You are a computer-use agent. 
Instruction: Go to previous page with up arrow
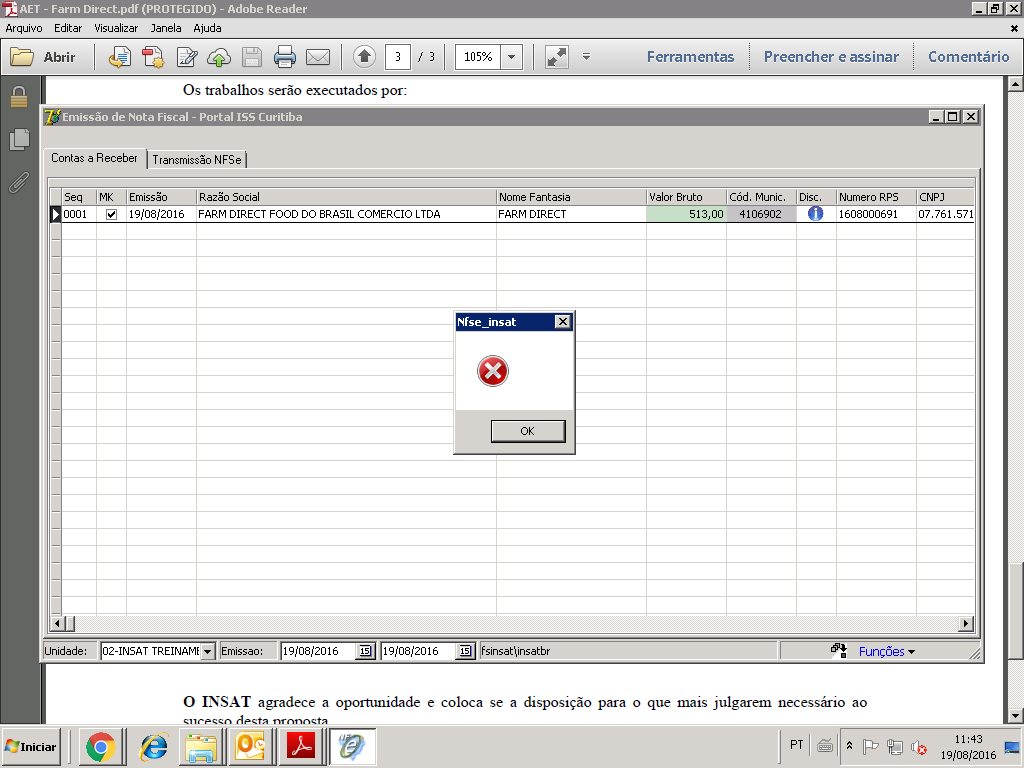click(x=364, y=57)
